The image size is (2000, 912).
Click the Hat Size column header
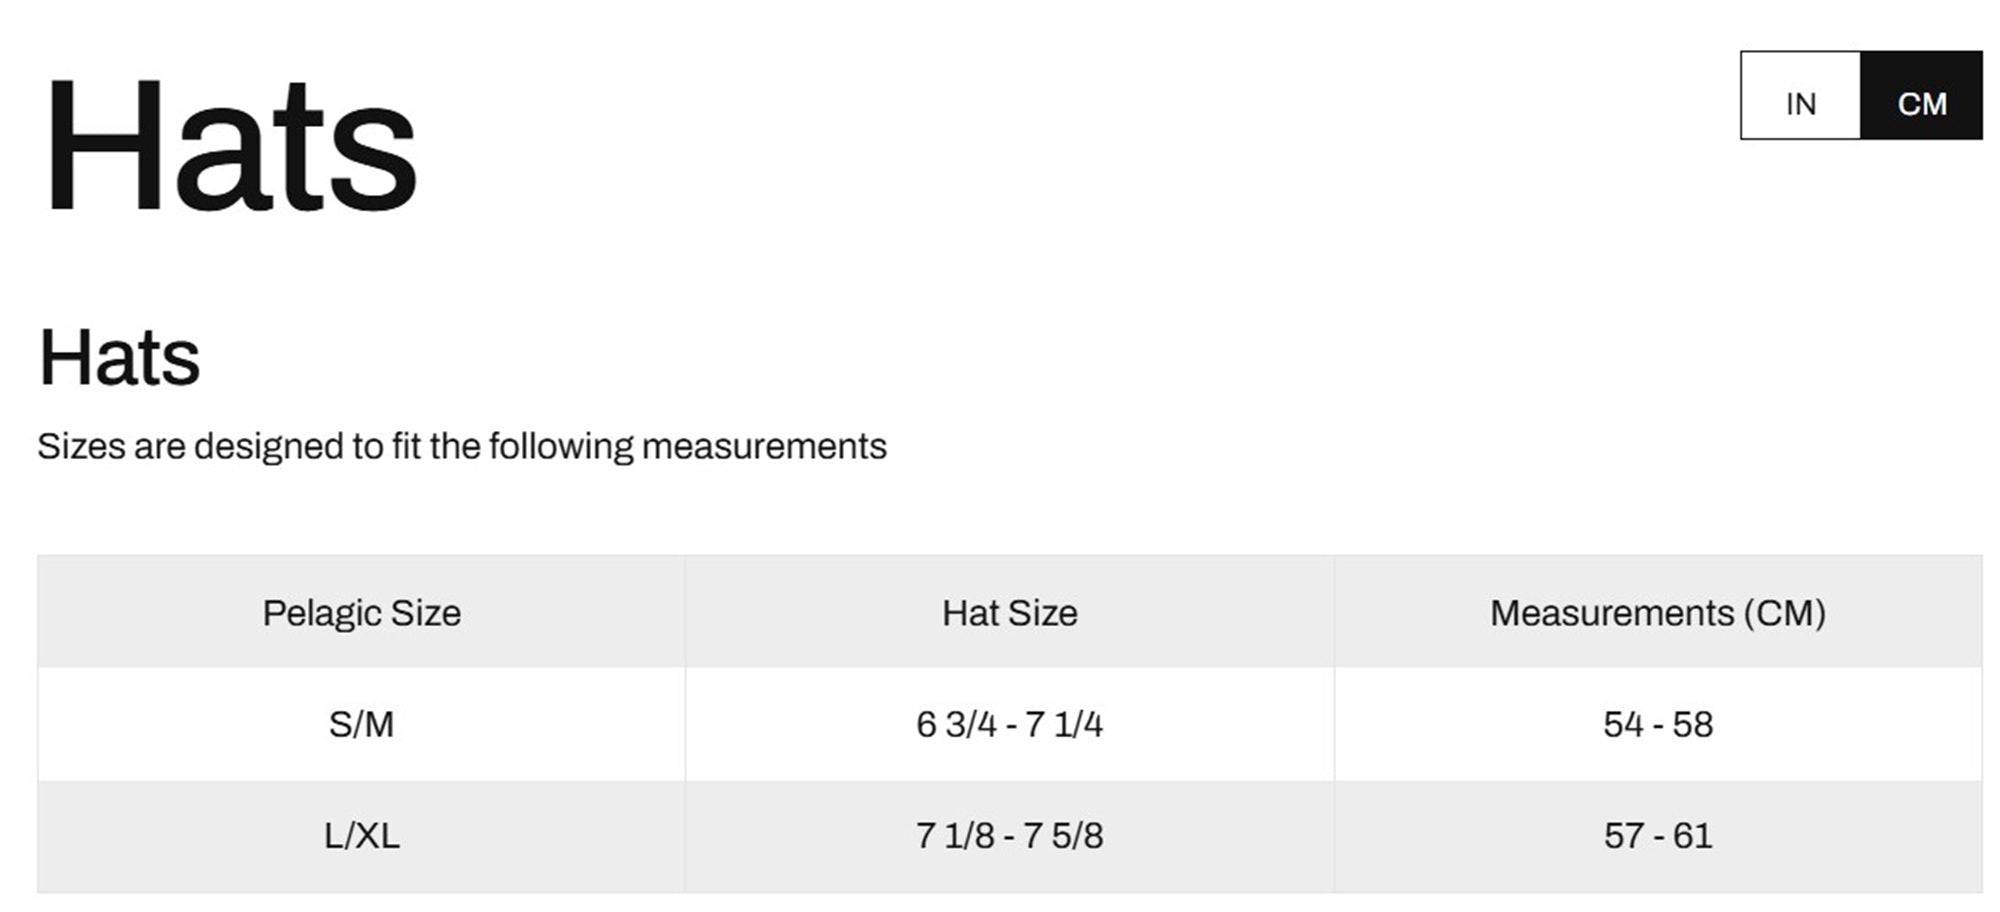click(1010, 612)
